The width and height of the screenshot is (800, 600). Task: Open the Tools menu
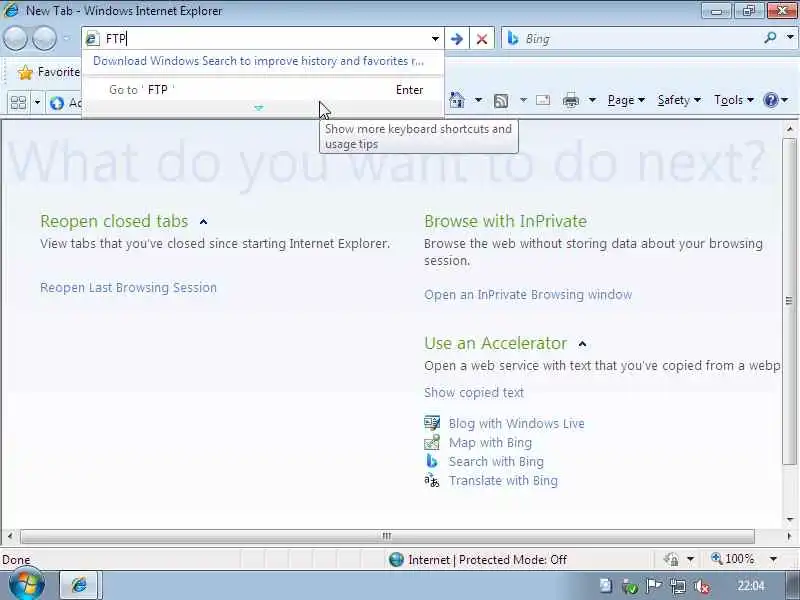coord(734,100)
